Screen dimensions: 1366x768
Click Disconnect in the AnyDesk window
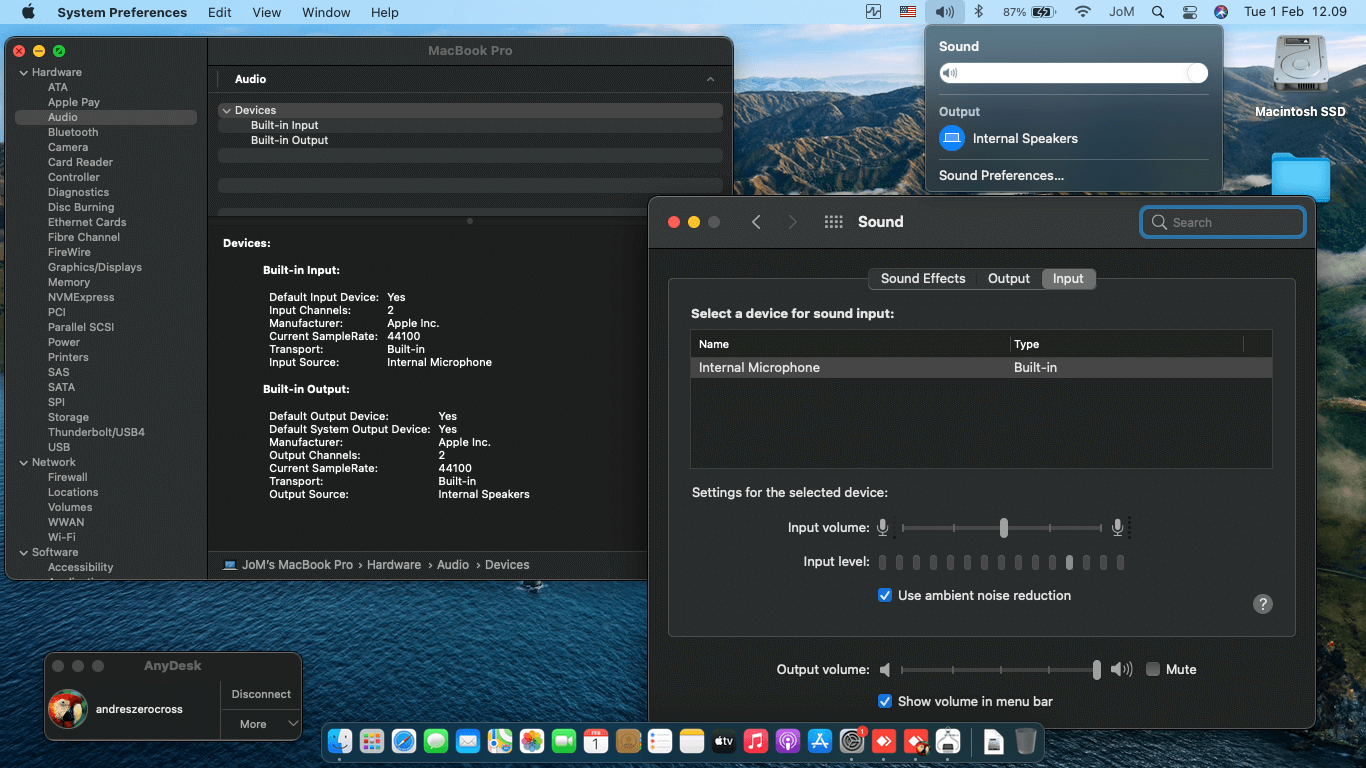(x=260, y=693)
